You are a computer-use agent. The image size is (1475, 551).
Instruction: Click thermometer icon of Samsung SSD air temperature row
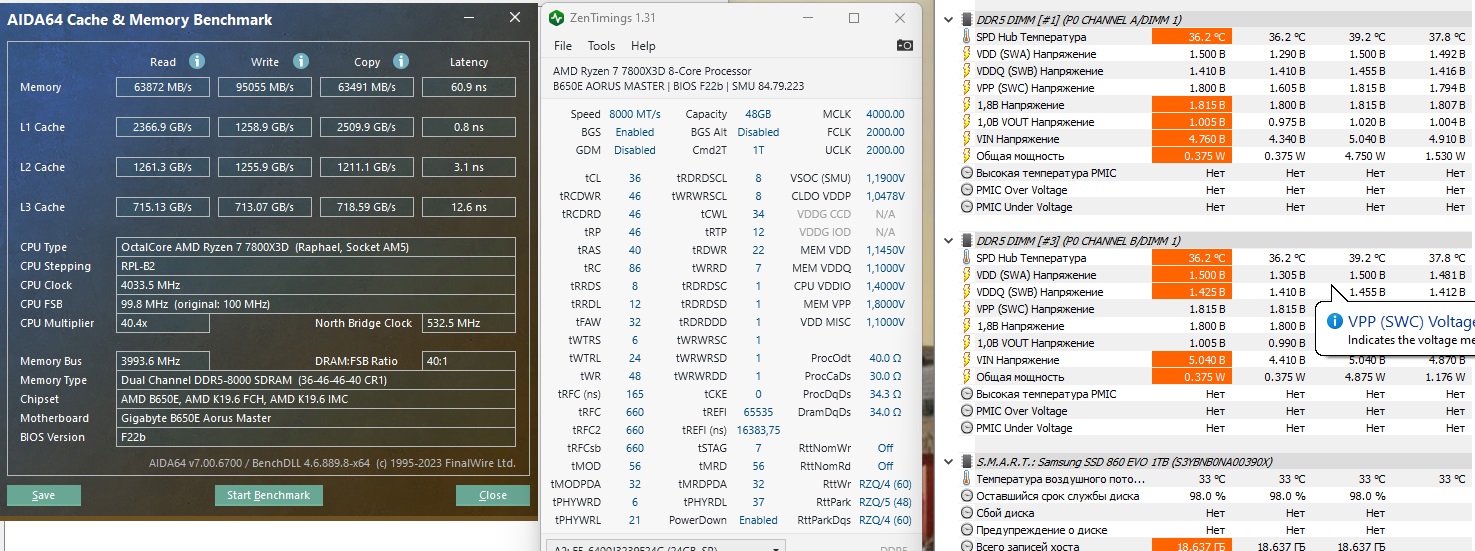pyautogui.click(x=966, y=479)
